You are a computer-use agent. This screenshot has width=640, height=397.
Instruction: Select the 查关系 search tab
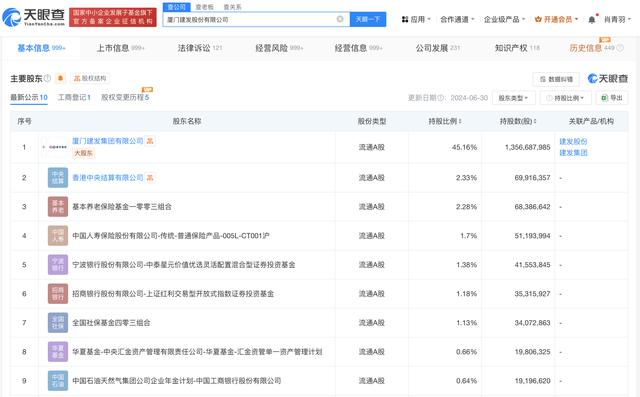(x=232, y=7)
